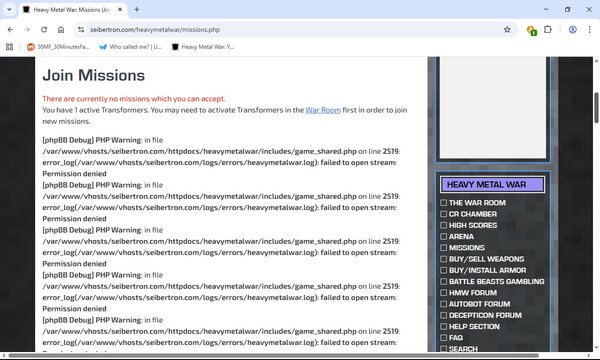Open The War Room from sidebar

click(477, 203)
